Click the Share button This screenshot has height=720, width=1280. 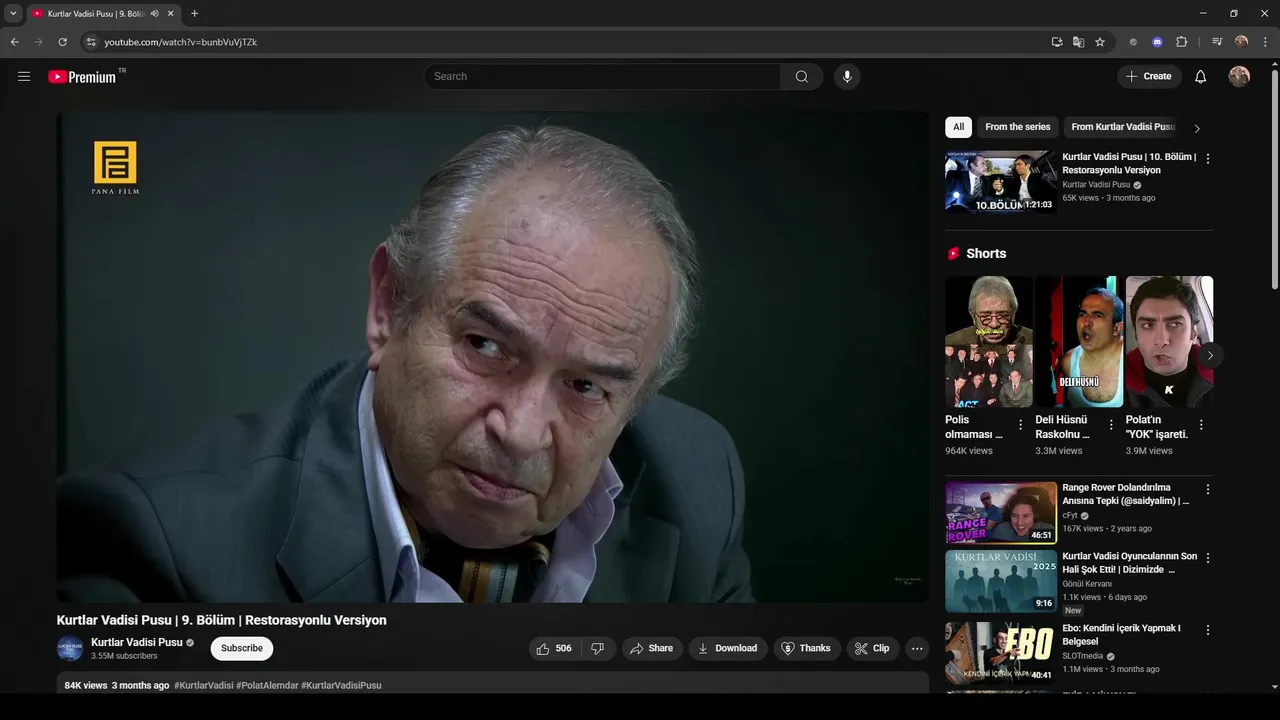[652, 648]
